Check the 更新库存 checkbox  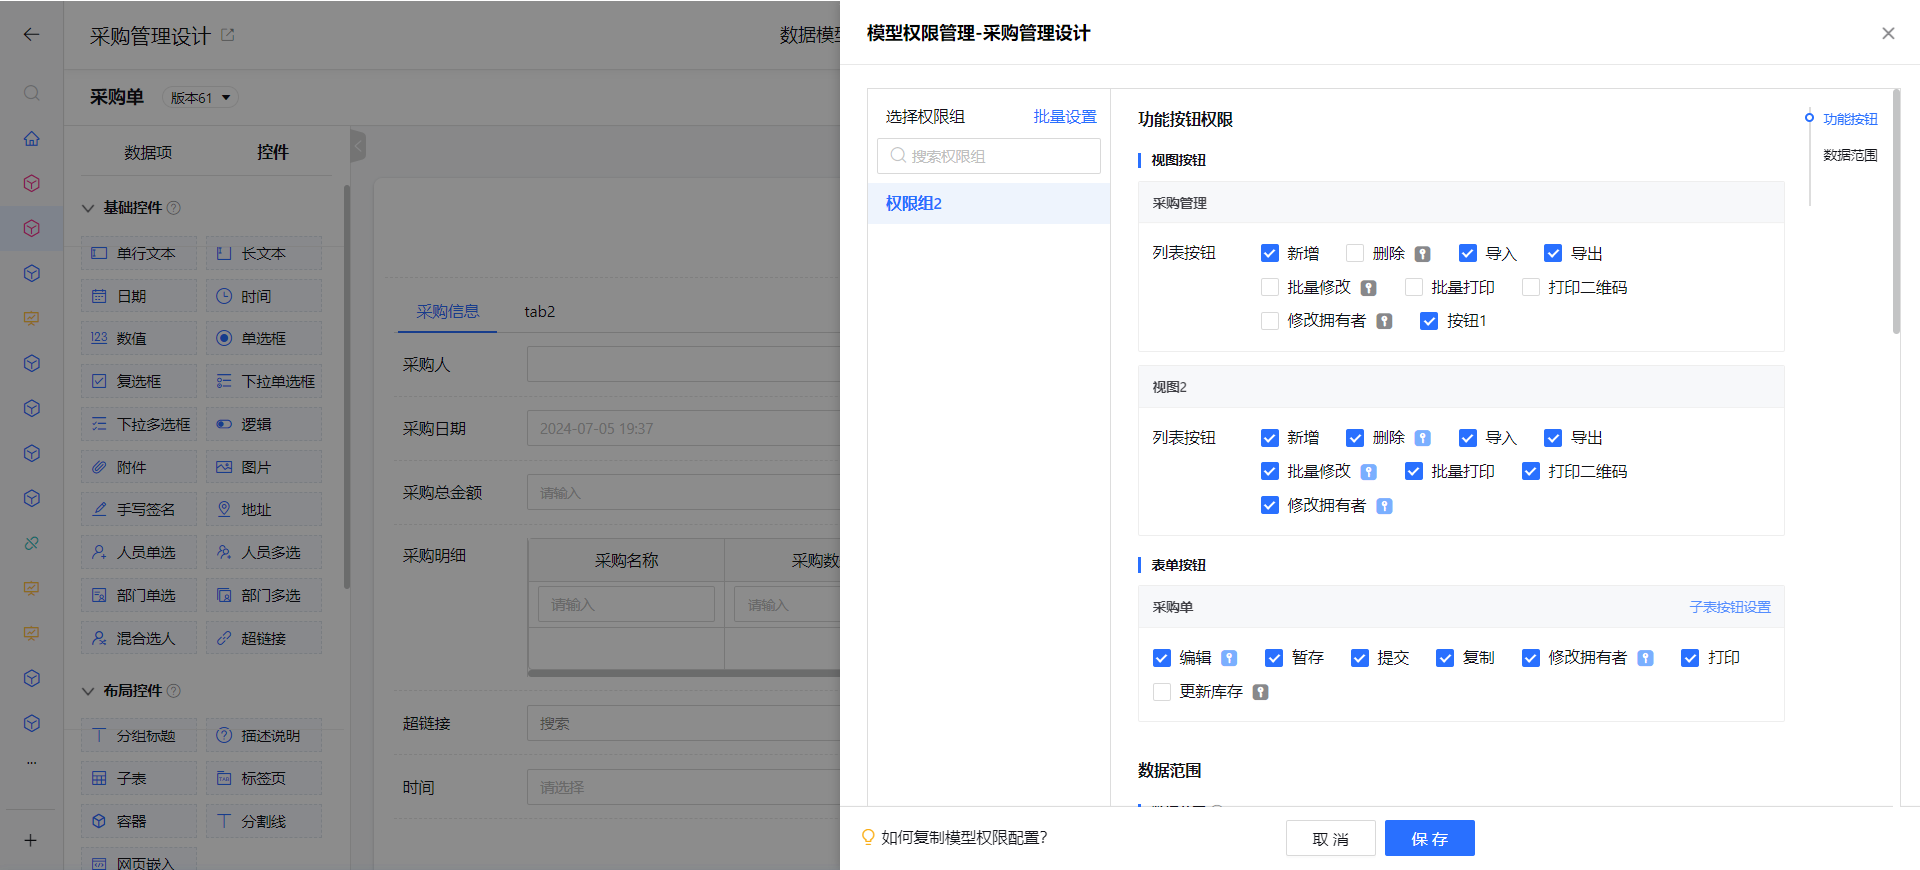coord(1162,691)
